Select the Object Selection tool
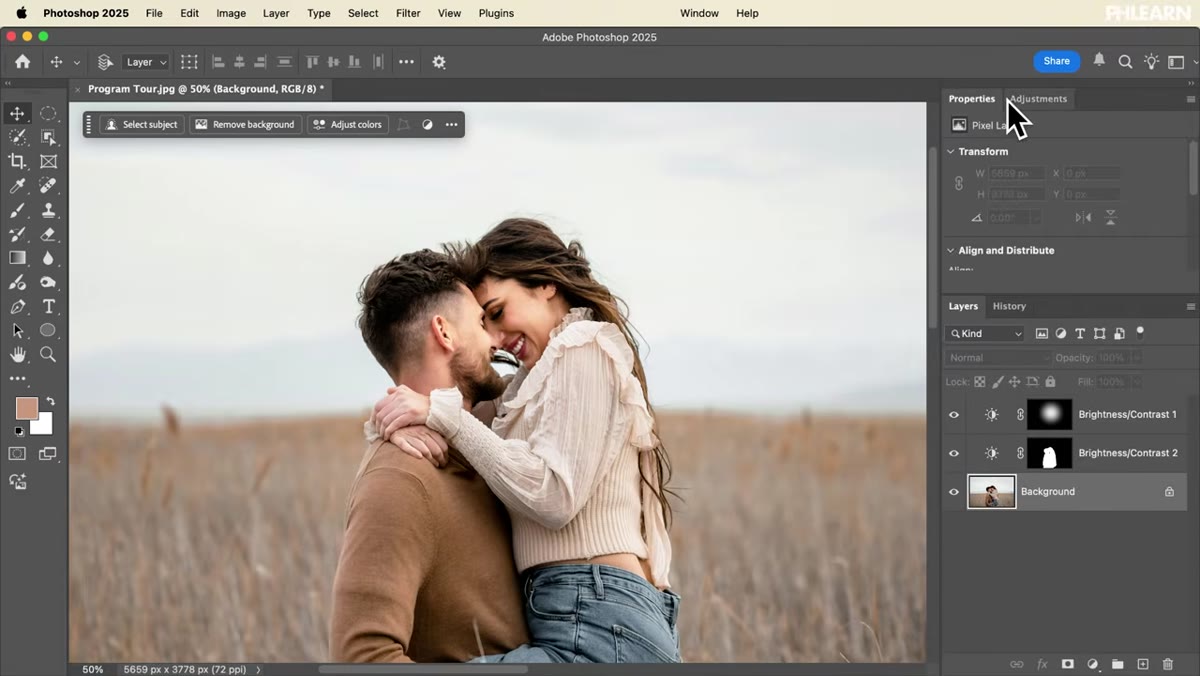 coord(48,137)
